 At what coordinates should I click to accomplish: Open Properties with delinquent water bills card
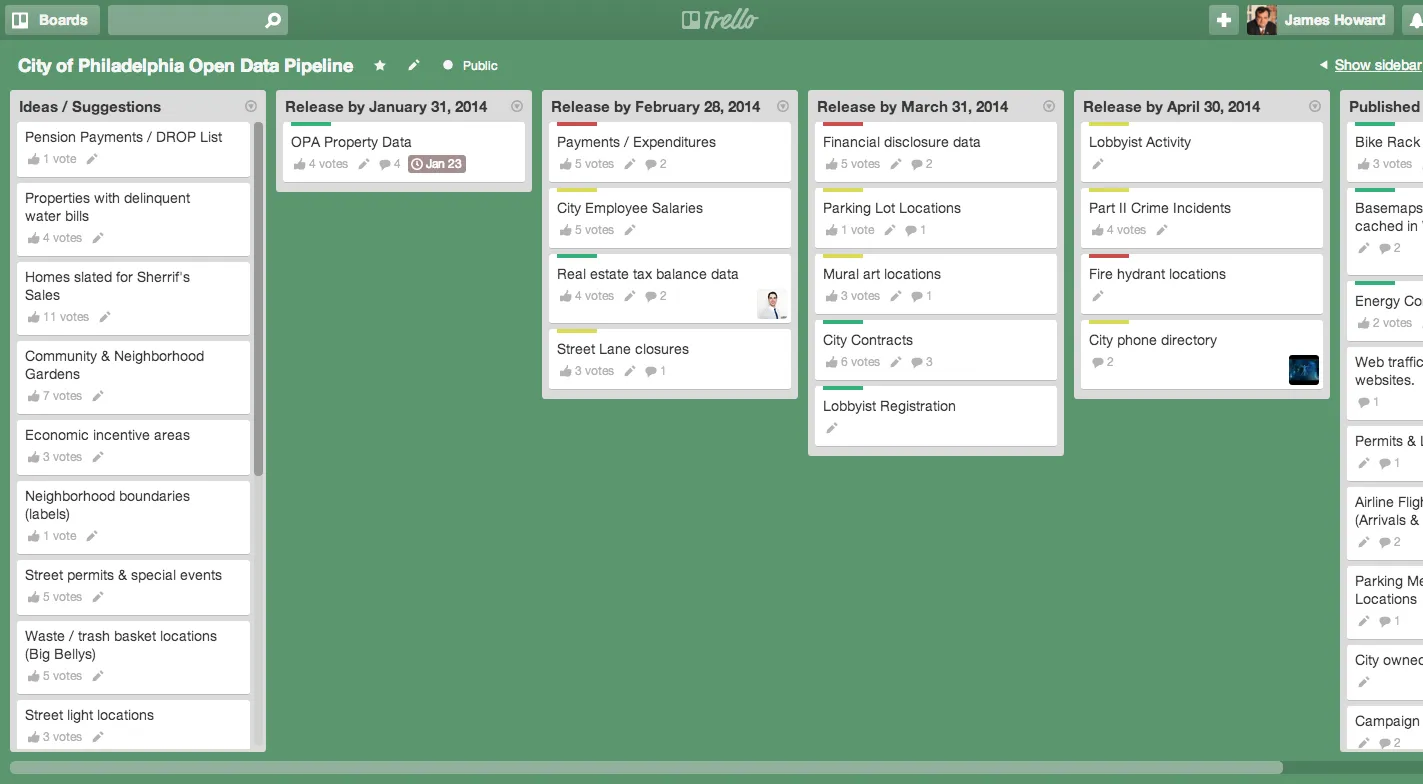click(134, 219)
